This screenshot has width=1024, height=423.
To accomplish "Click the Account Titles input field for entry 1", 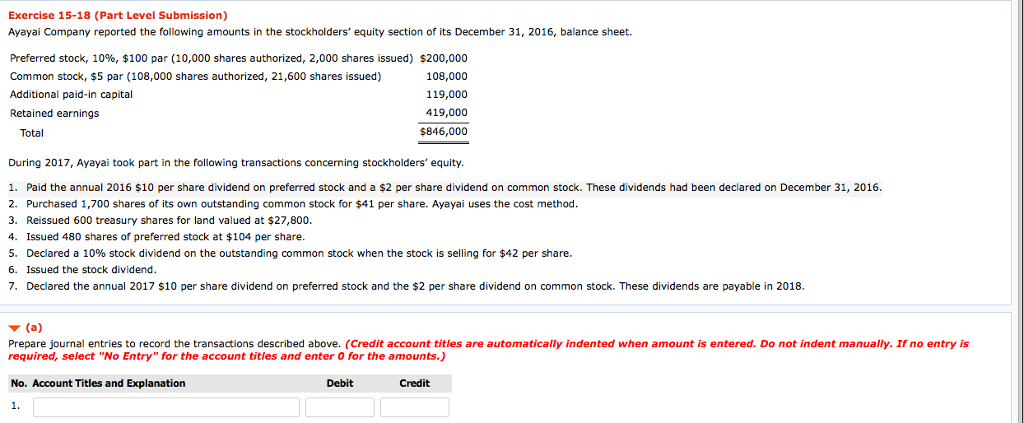I will pyautogui.click(x=166, y=407).
